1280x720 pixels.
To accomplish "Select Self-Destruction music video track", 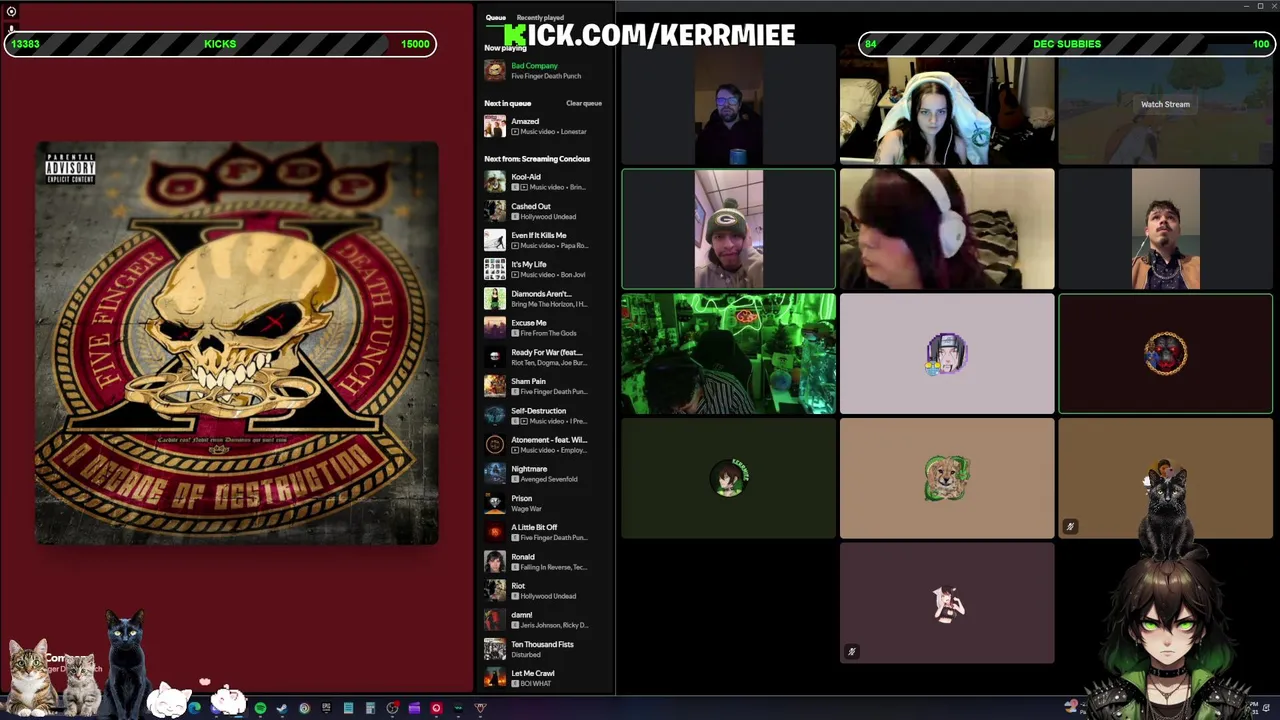I will (546, 415).
